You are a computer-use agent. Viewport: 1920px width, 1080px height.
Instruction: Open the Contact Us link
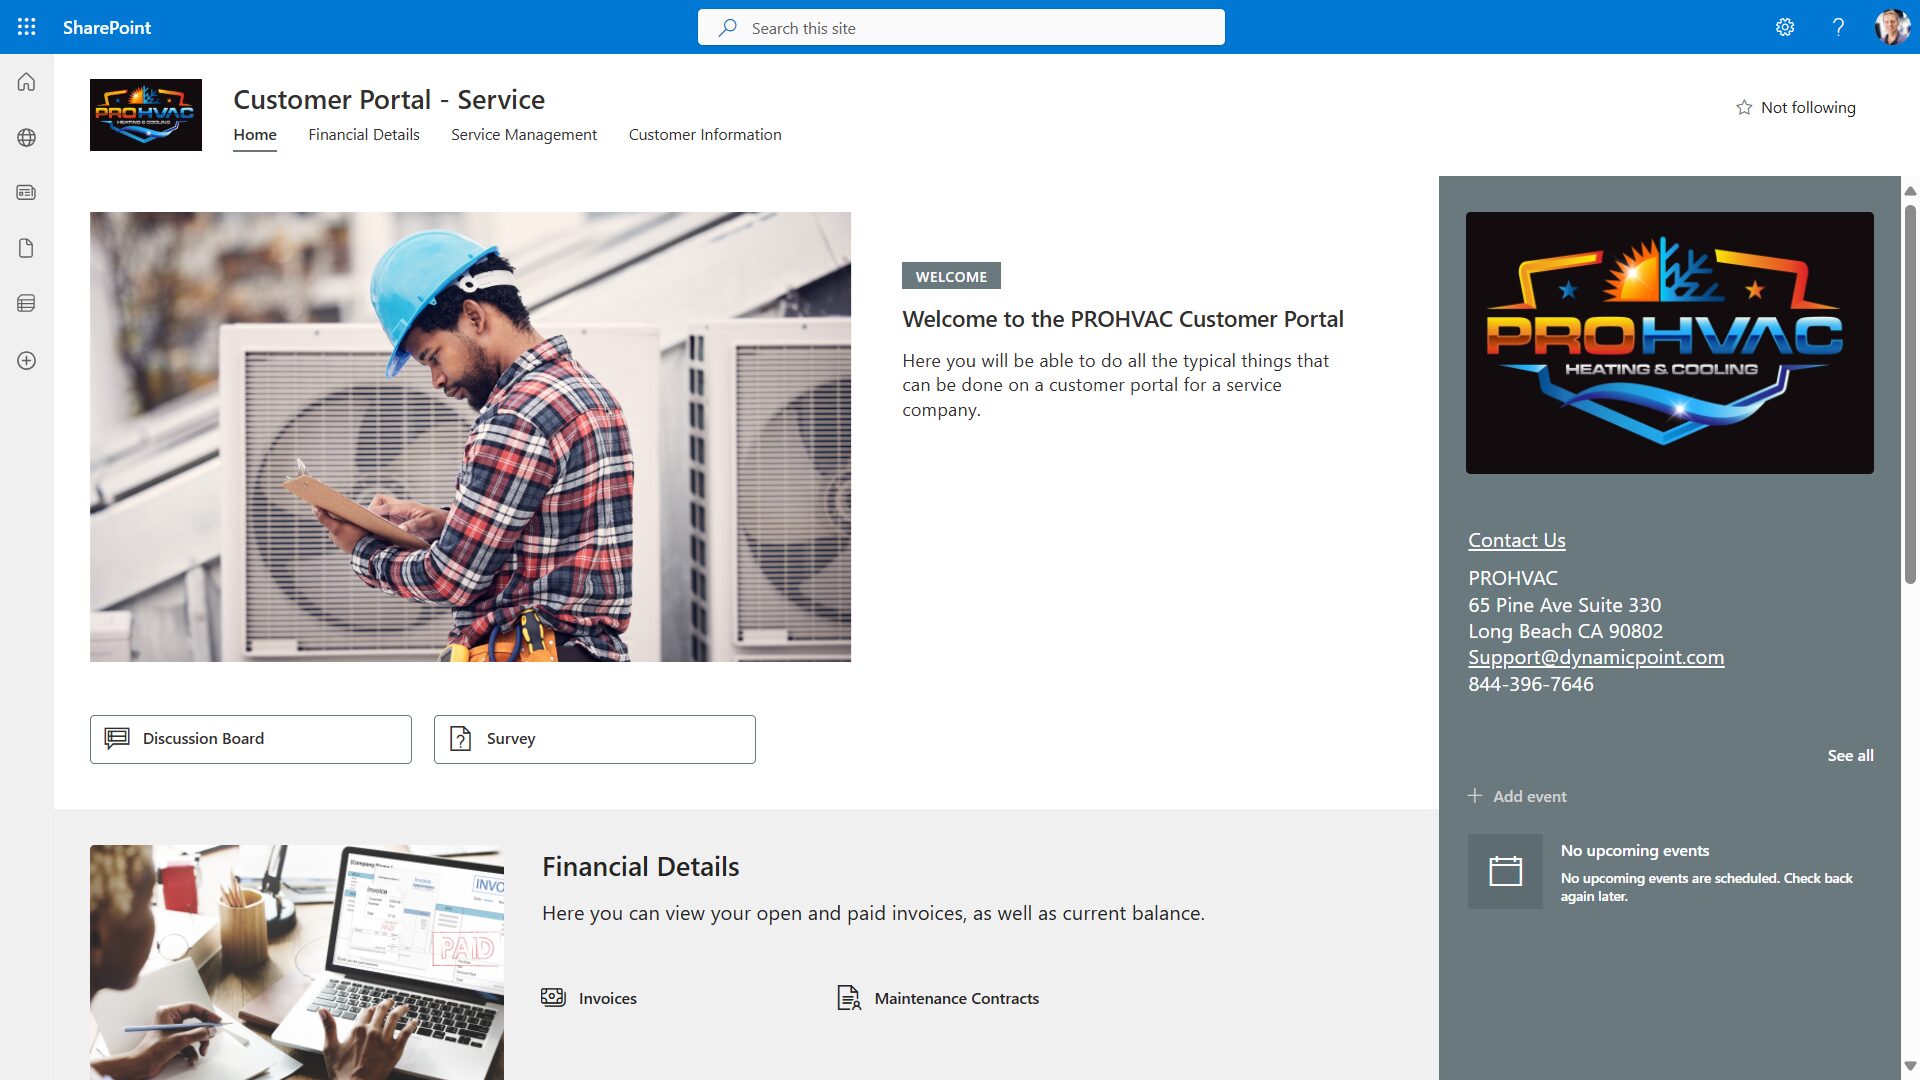pos(1517,540)
